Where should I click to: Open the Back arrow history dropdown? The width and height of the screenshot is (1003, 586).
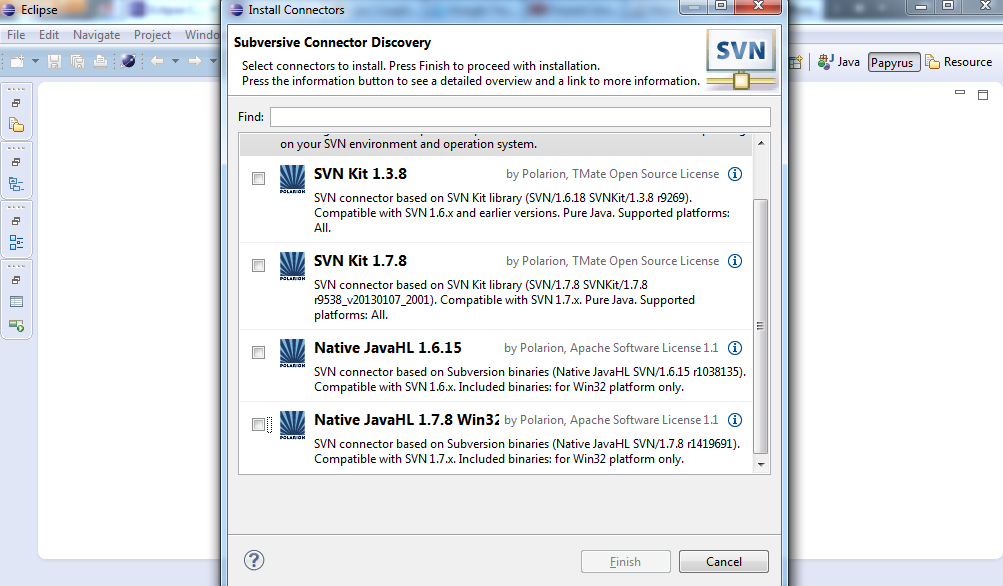(x=175, y=61)
